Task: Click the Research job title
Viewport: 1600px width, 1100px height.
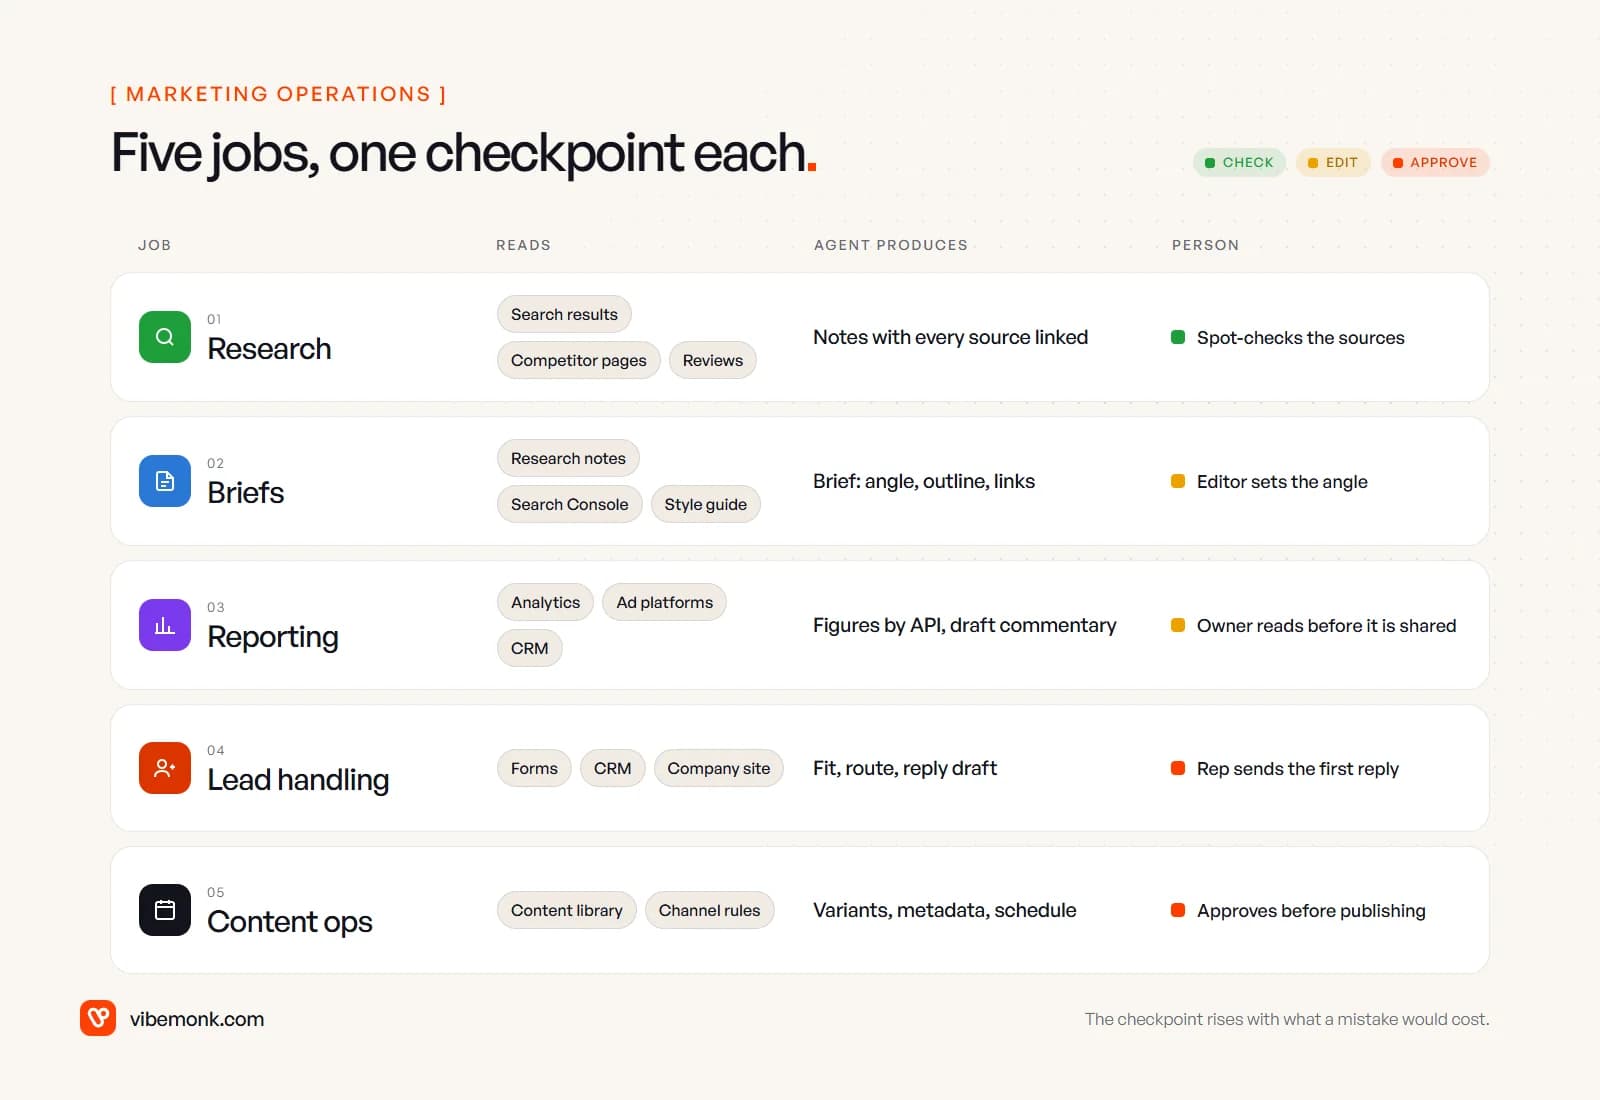Action: (269, 349)
